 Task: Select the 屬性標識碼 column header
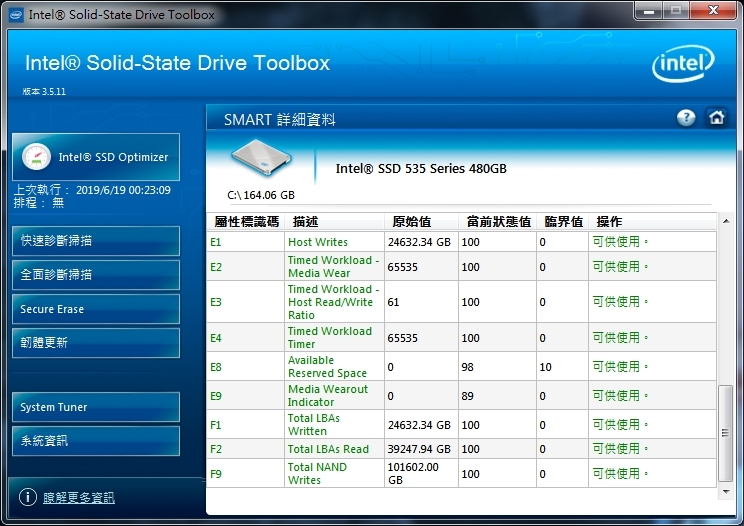(x=246, y=221)
